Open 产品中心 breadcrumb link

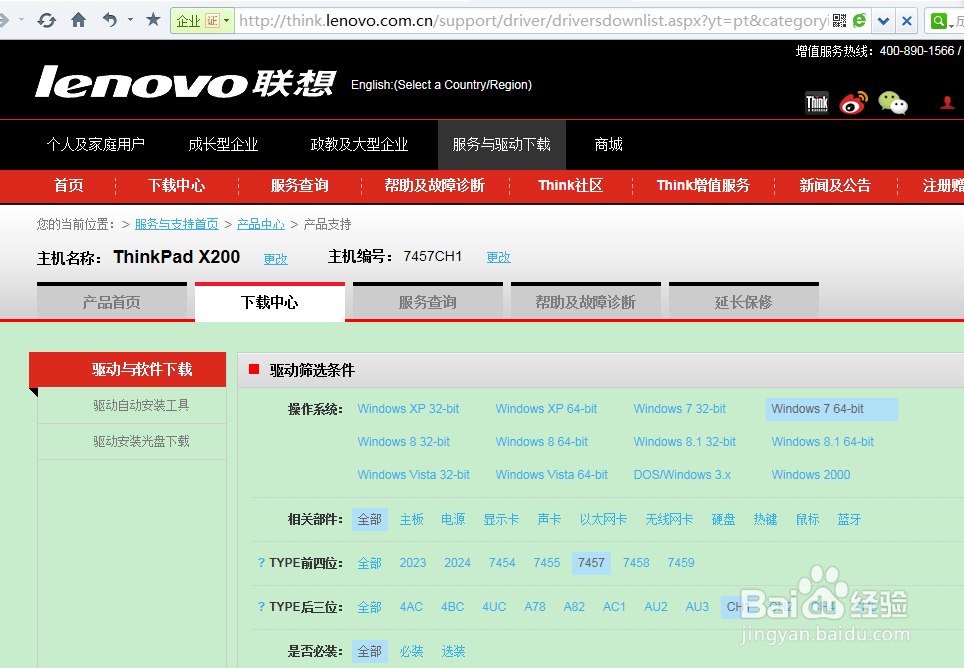(261, 224)
